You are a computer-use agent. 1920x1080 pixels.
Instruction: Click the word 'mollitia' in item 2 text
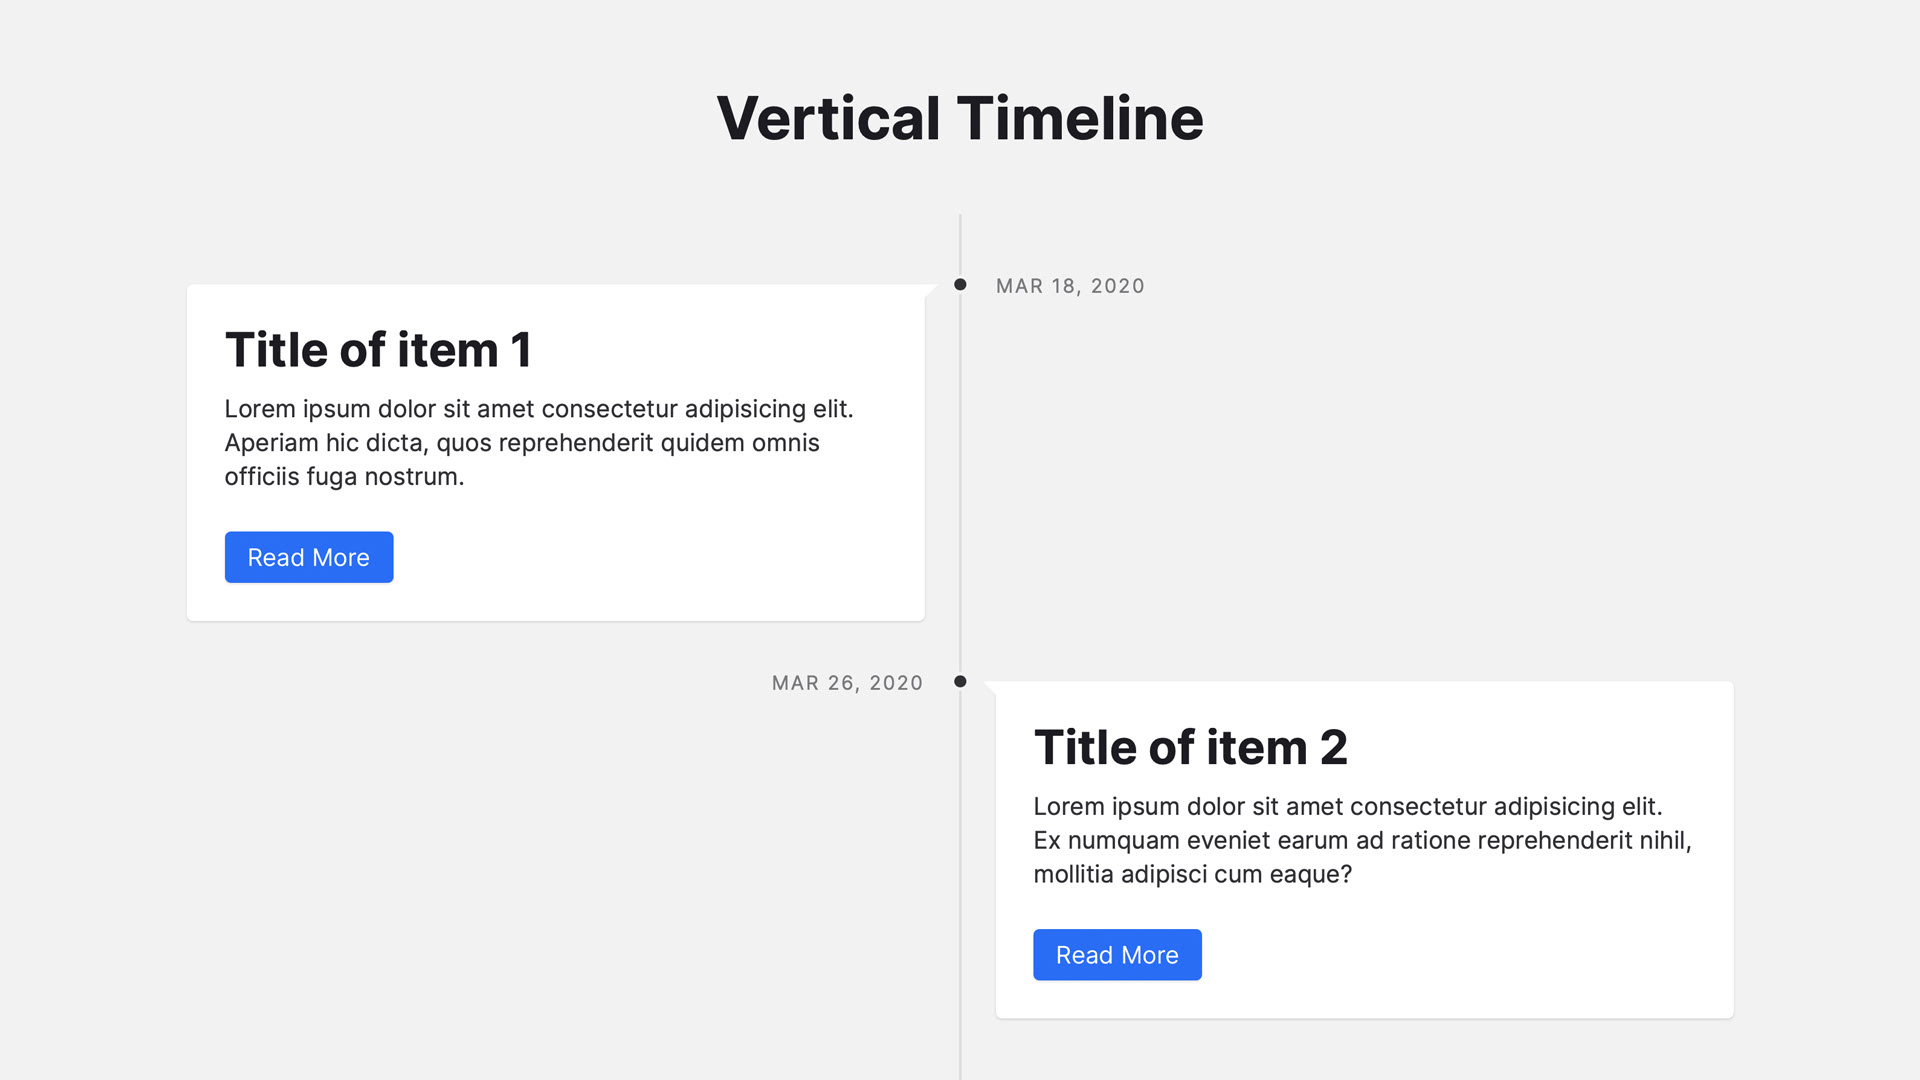coord(1073,874)
